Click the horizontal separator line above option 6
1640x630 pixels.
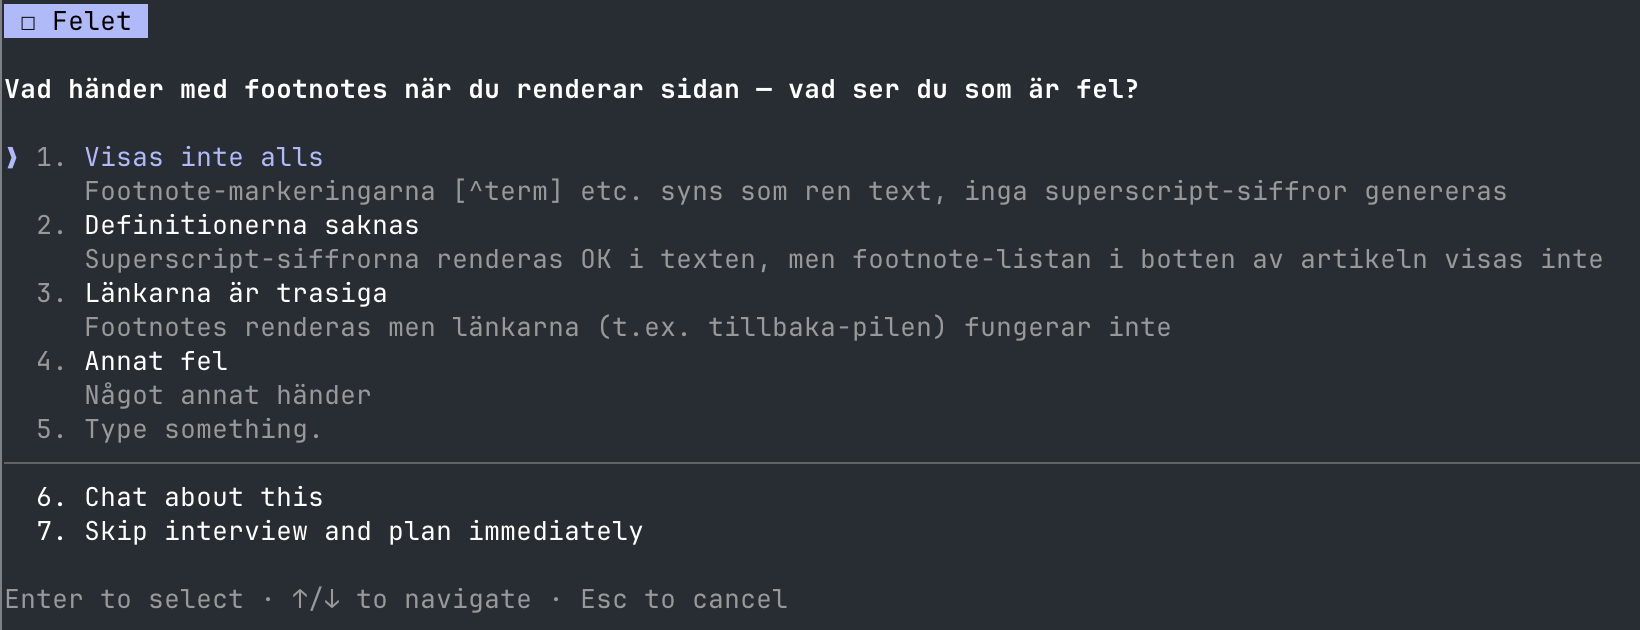820,462
